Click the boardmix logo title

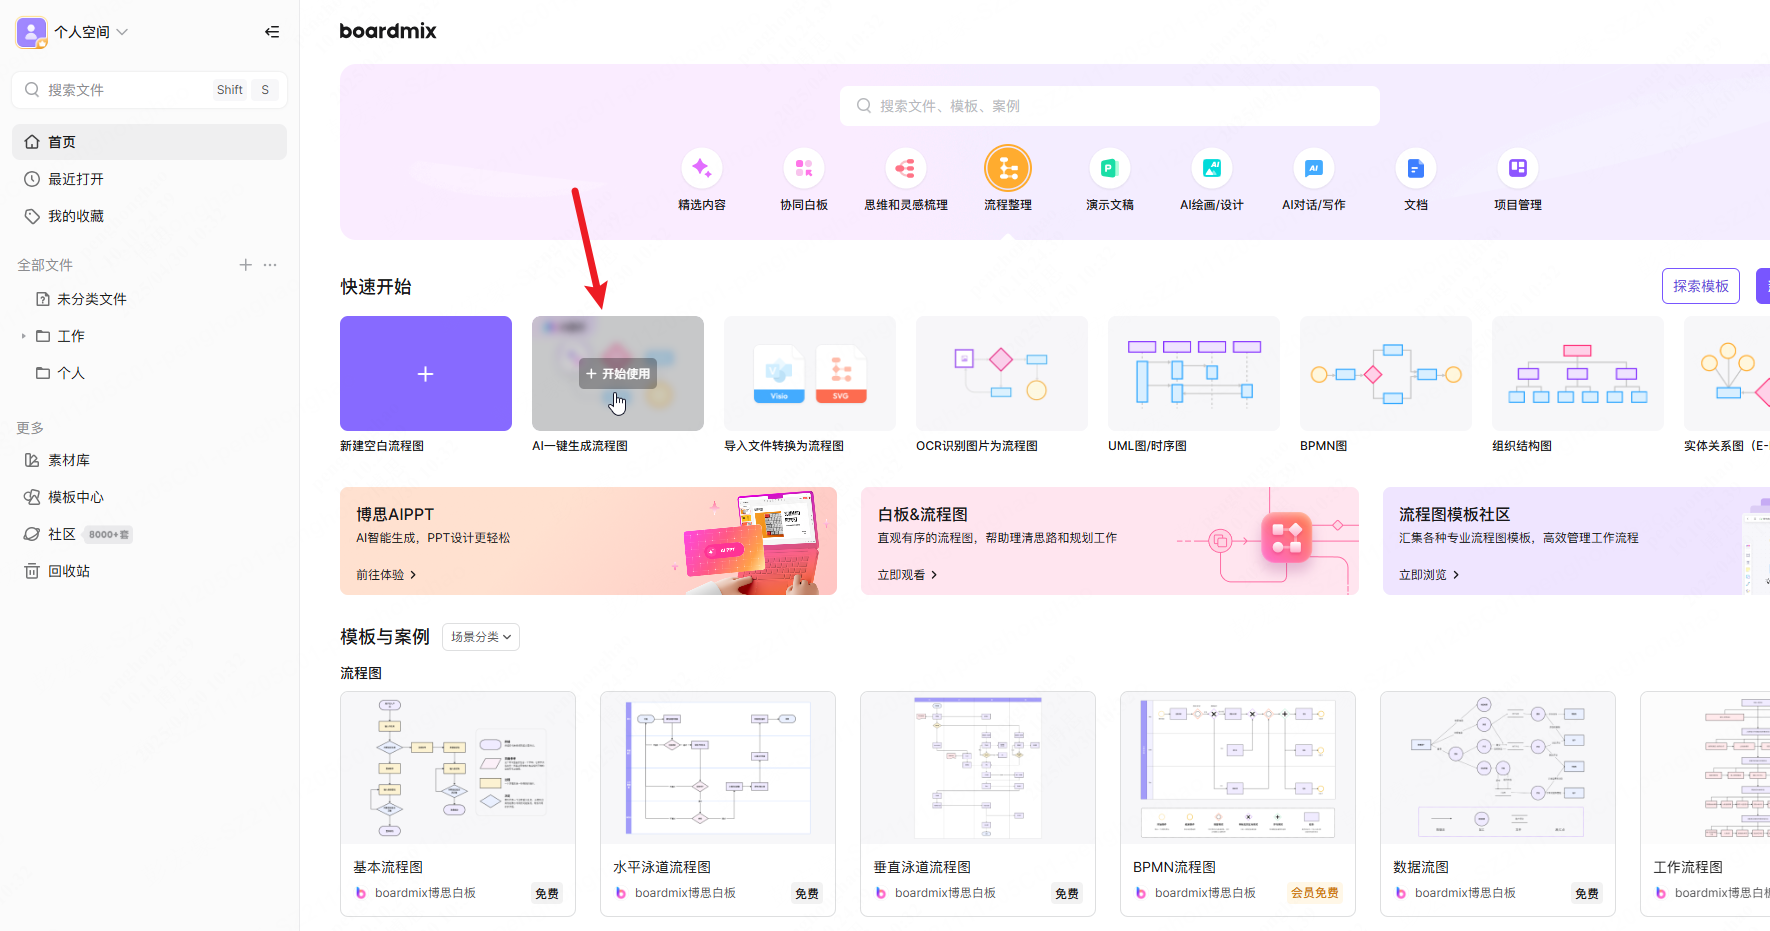click(x=388, y=31)
